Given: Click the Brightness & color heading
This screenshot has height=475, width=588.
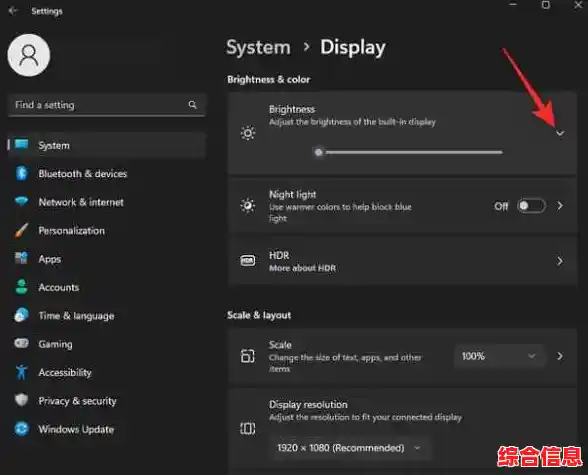Looking at the screenshot, I should click(x=268, y=79).
